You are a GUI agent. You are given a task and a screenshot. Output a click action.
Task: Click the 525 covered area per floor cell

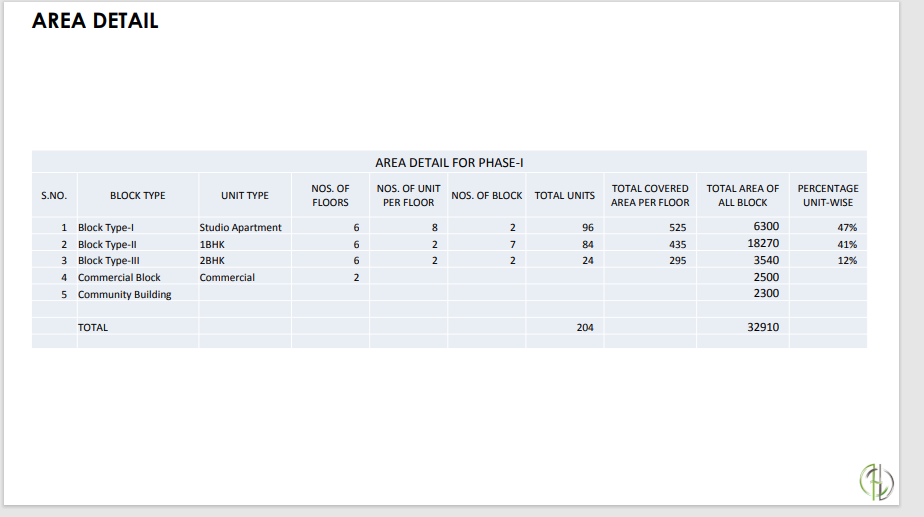678,228
